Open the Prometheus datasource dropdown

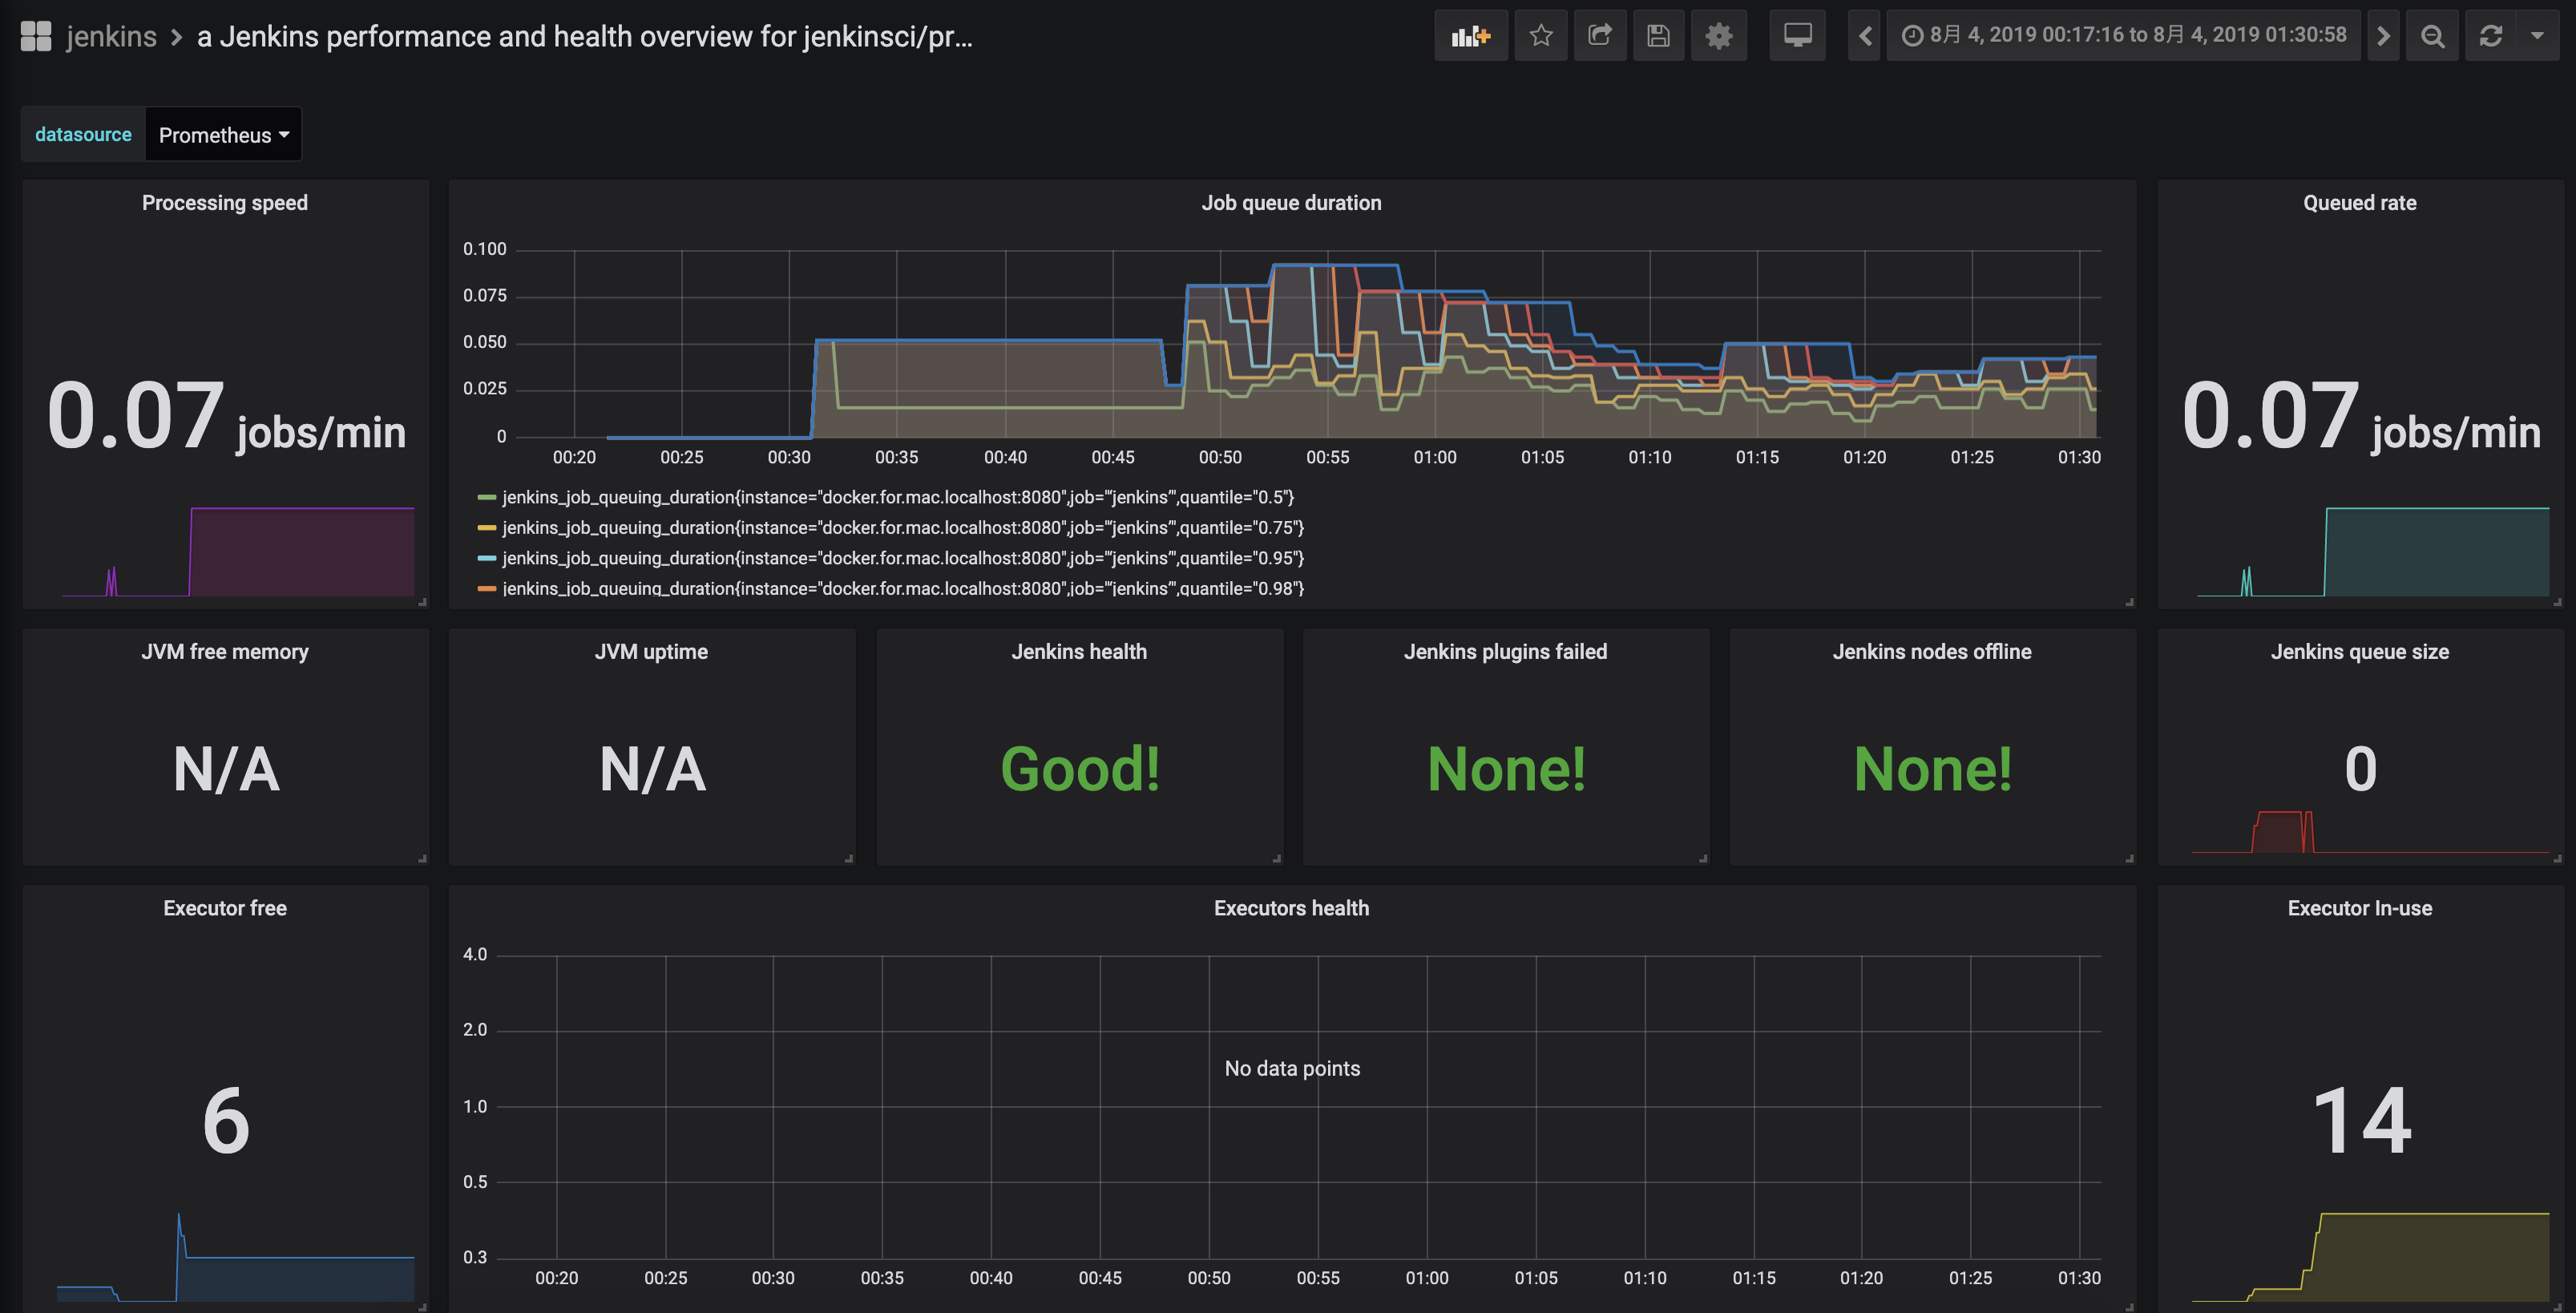click(x=223, y=135)
